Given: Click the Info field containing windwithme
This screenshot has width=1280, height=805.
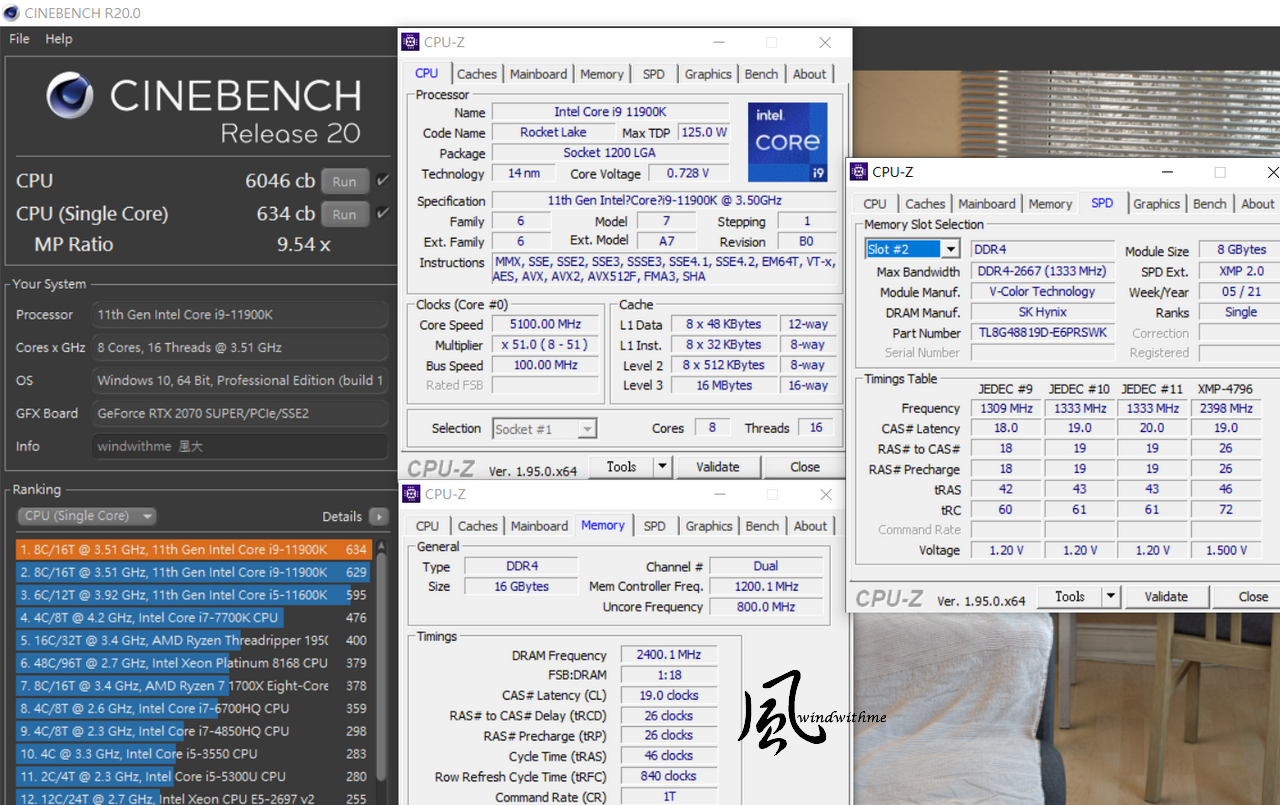Looking at the screenshot, I should tap(240, 447).
